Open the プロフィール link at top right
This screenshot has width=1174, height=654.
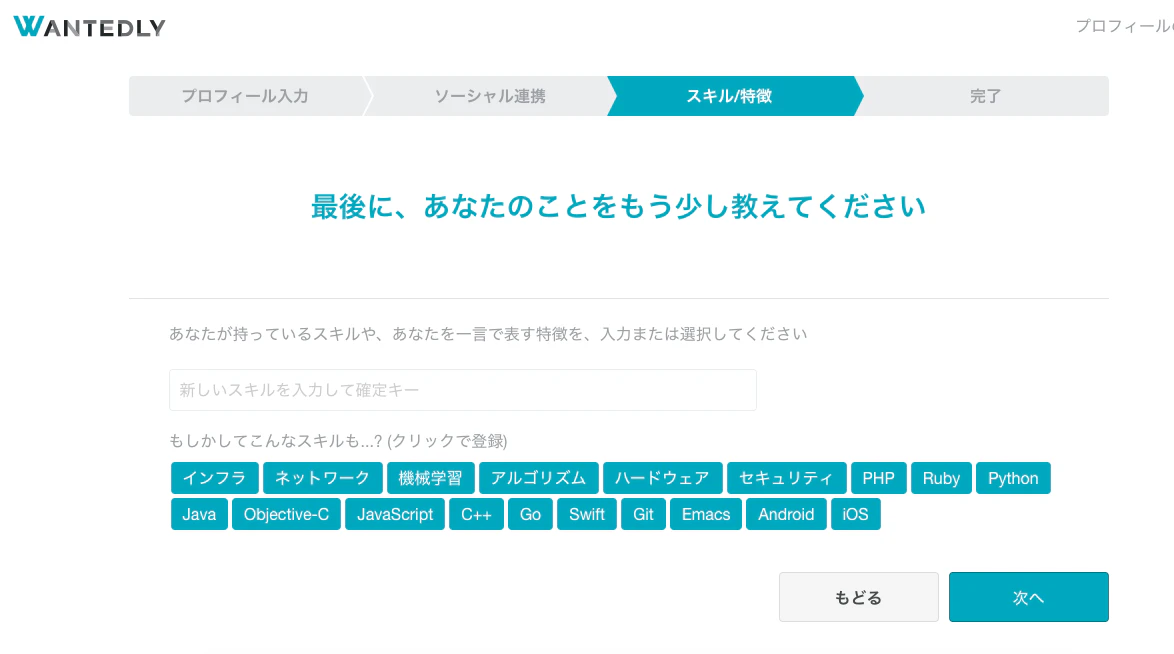[x=1124, y=26]
